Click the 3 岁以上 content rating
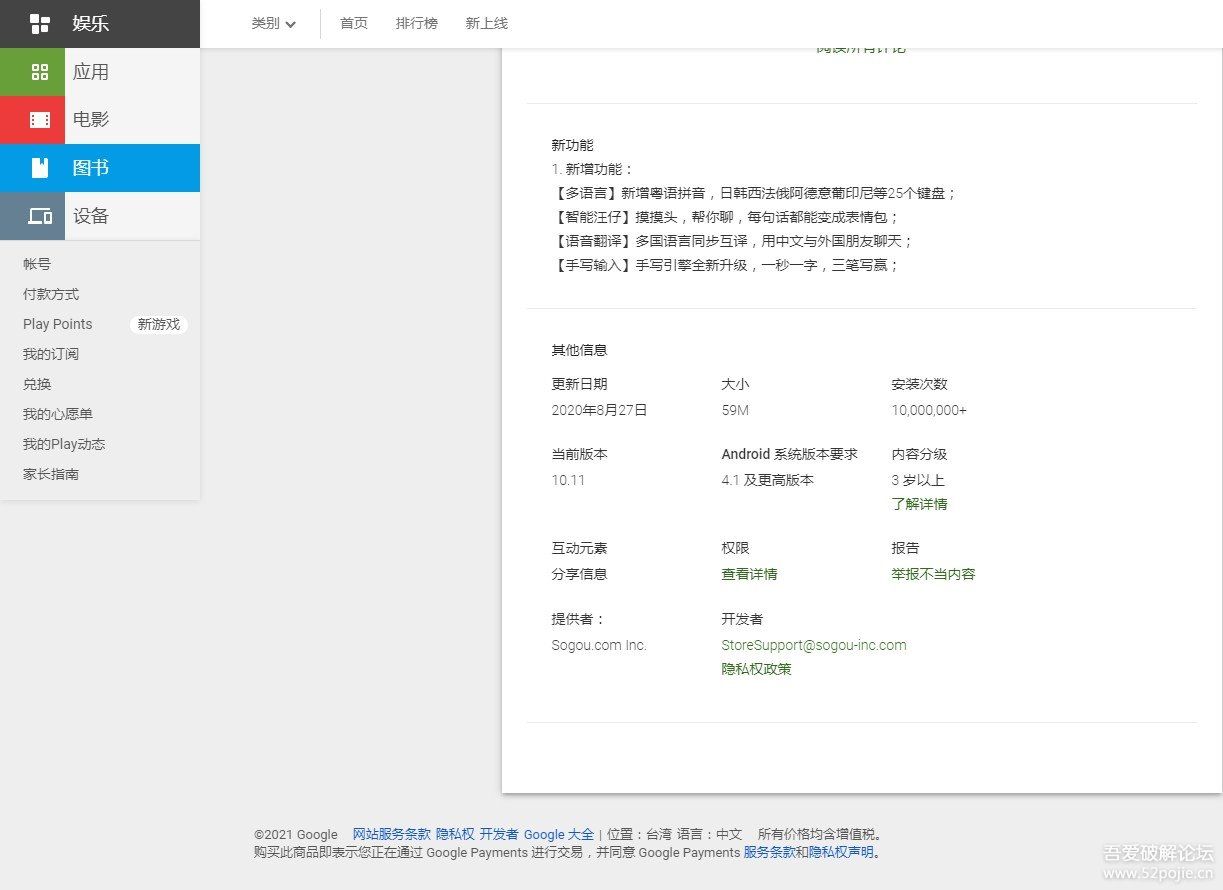 tap(918, 480)
